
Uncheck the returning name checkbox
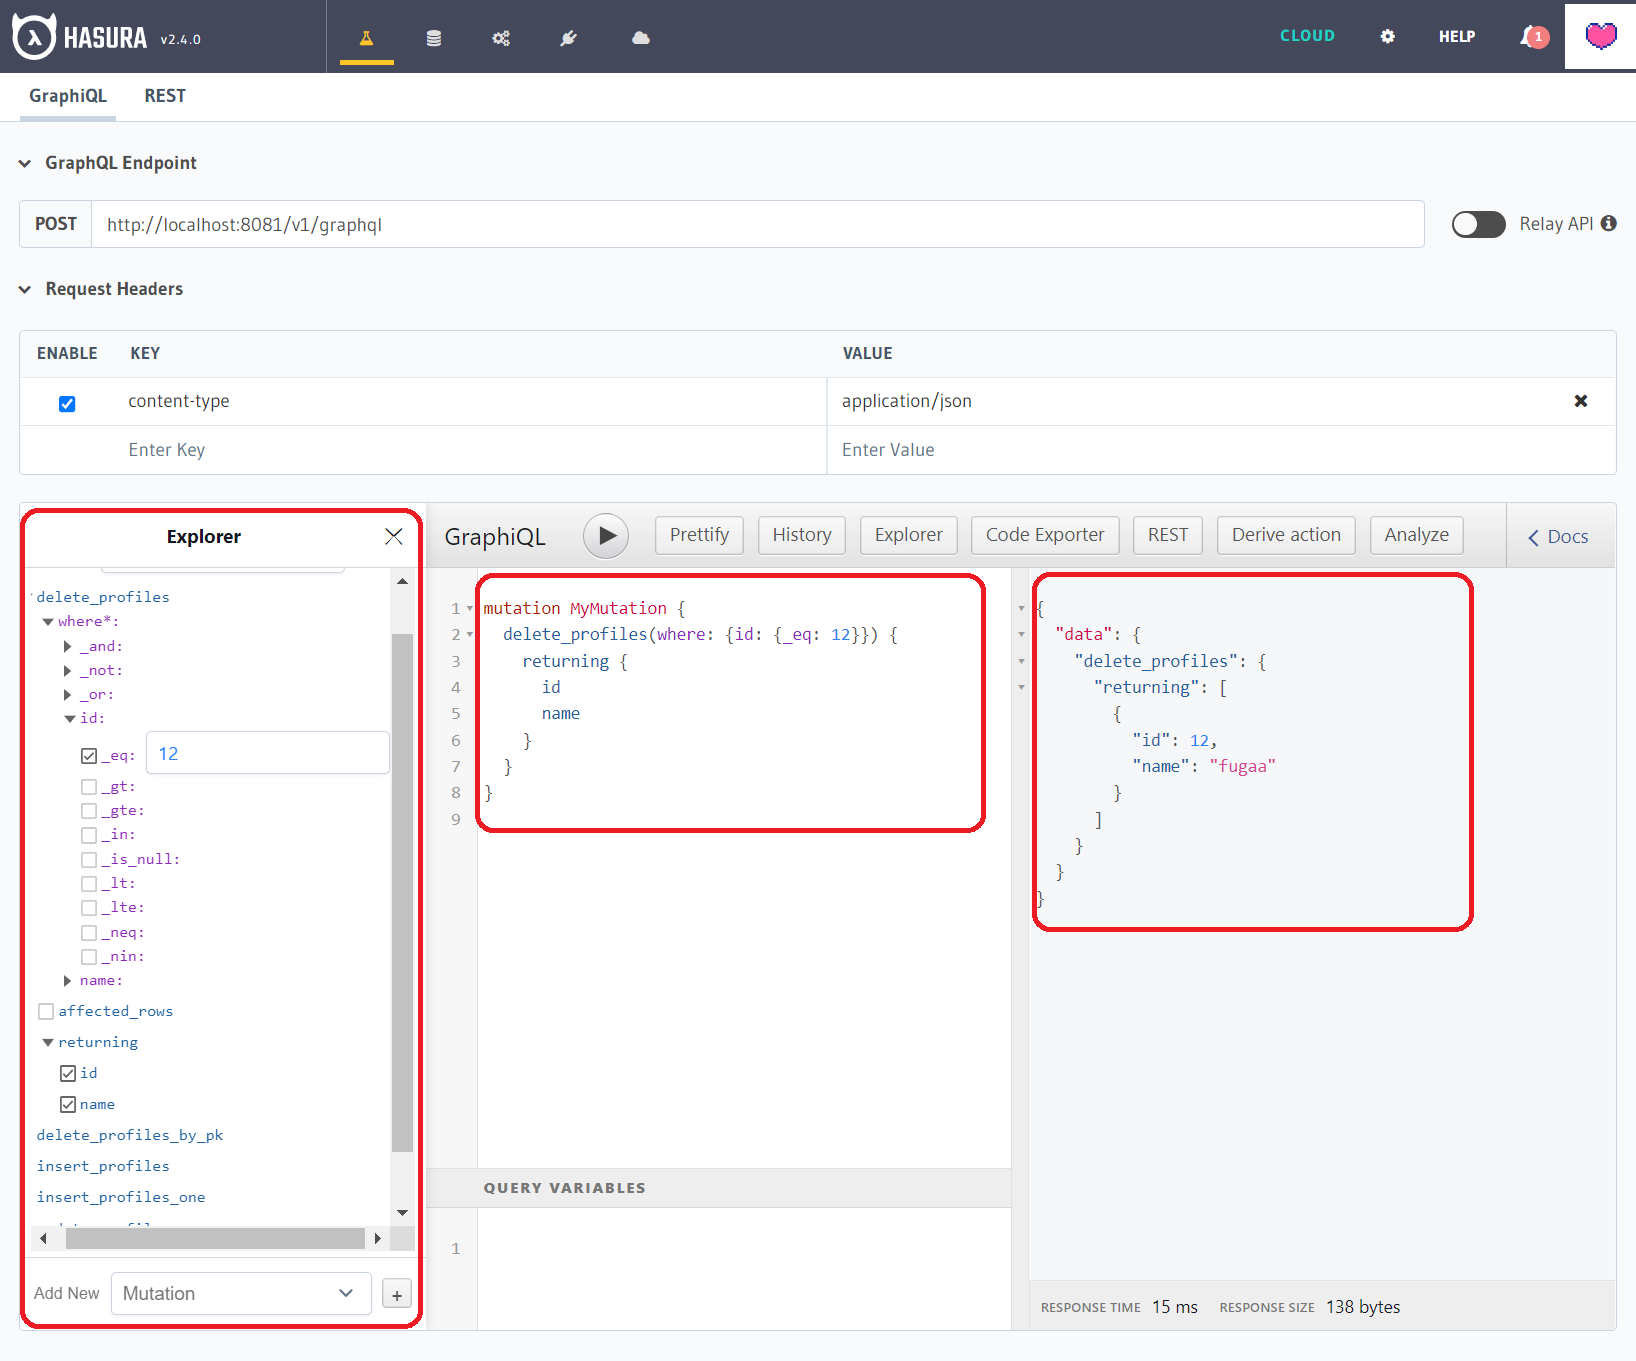68,1105
